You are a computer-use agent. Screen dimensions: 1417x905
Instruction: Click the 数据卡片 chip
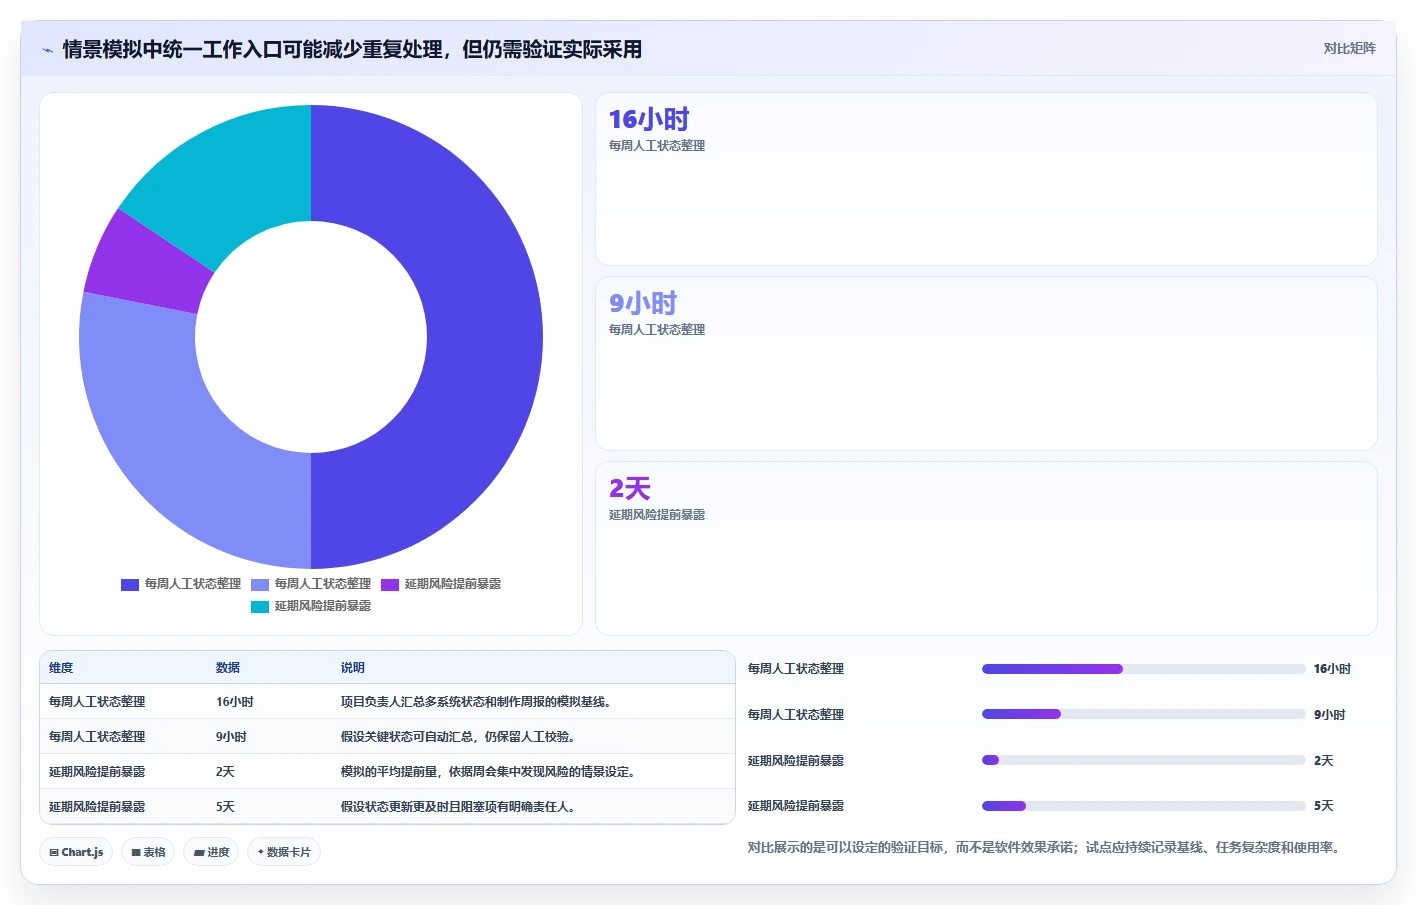tap(284, 852)
